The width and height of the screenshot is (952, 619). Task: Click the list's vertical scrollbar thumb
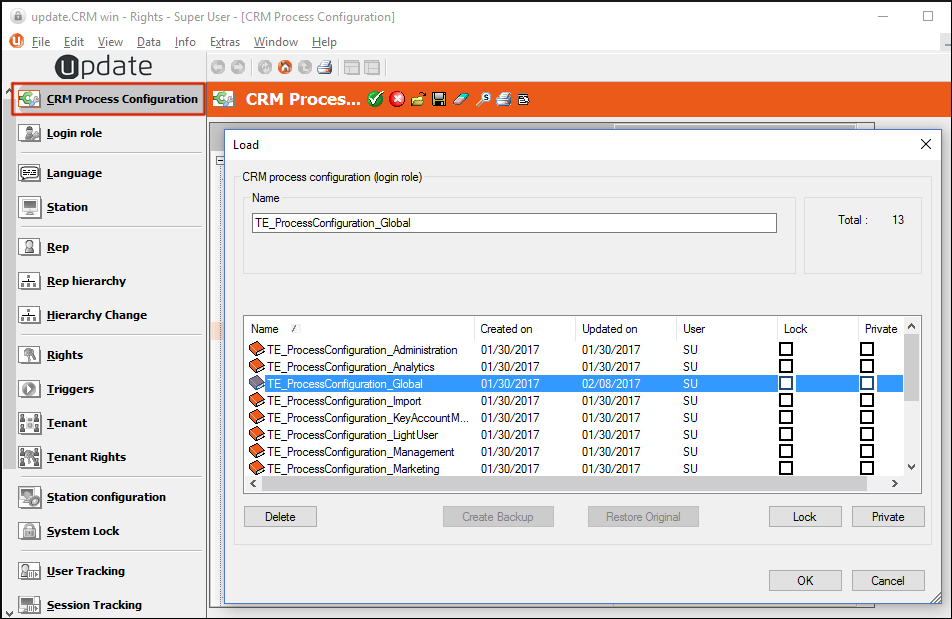coord(911,368)
